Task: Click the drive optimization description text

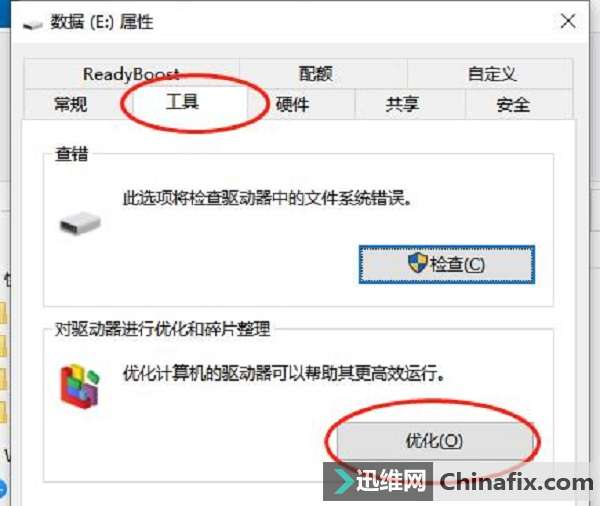Action: tap(284, 373)
